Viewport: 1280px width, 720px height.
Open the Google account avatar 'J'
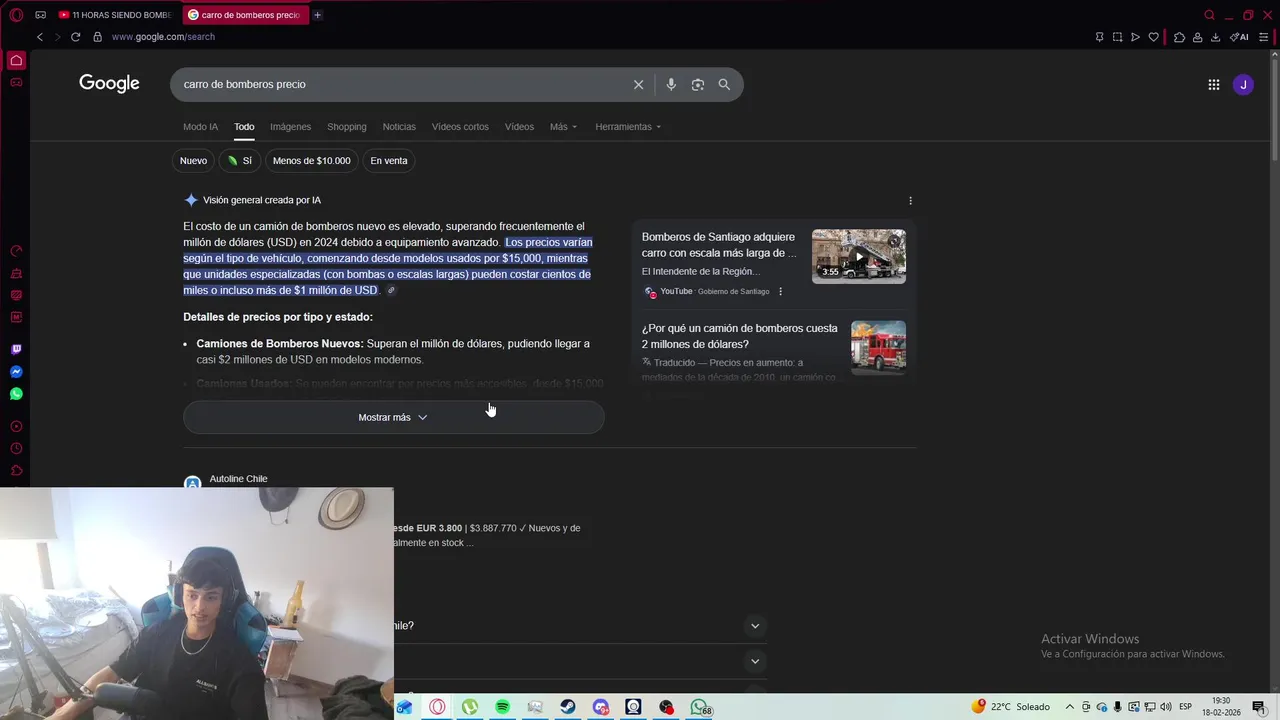[1243, 85]
